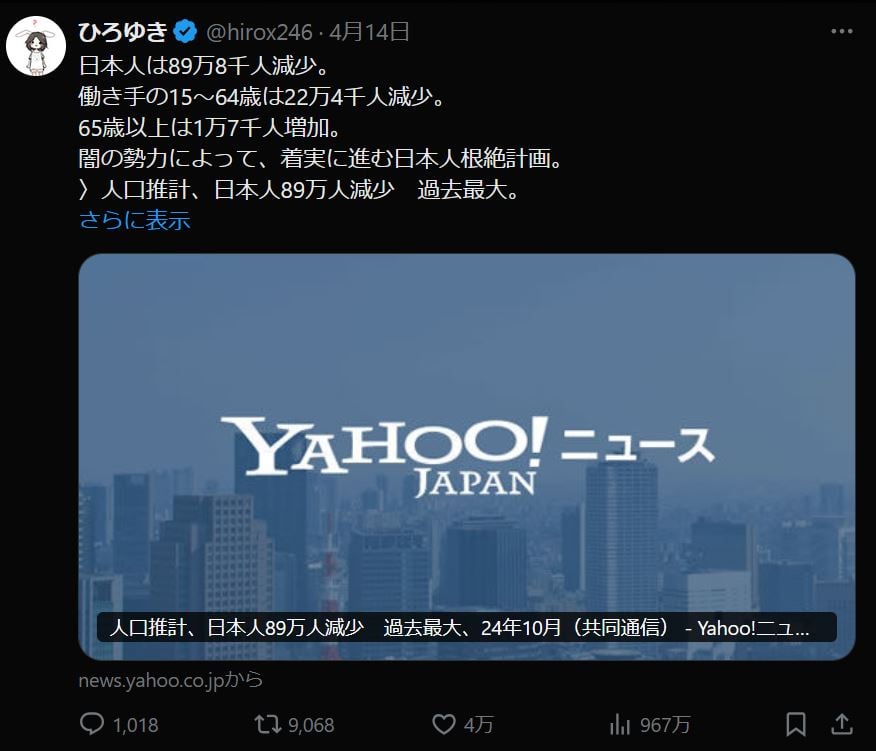Open view analytics bar chart icon
The width and height of the screenshot is (876, 751).
(620, 725)
